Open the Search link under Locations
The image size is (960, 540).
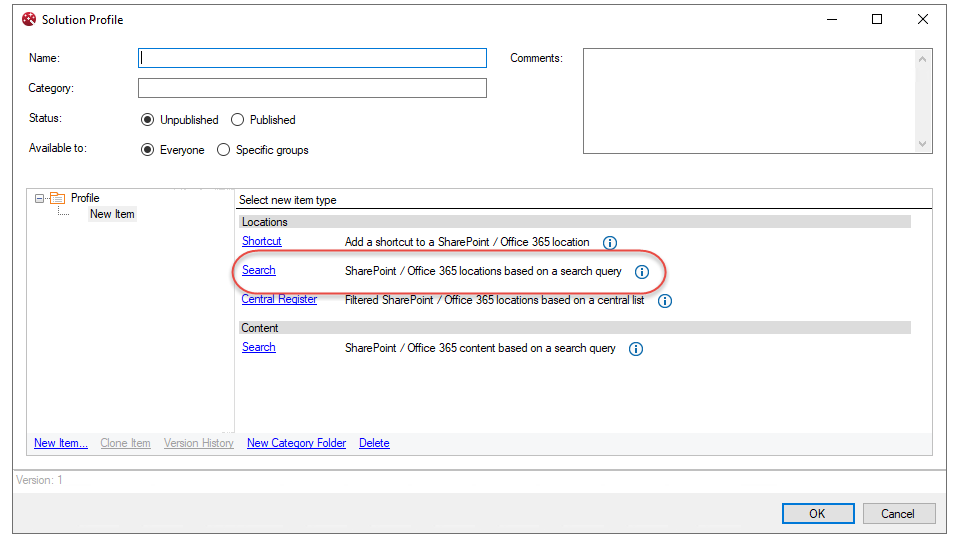point(258,270)
